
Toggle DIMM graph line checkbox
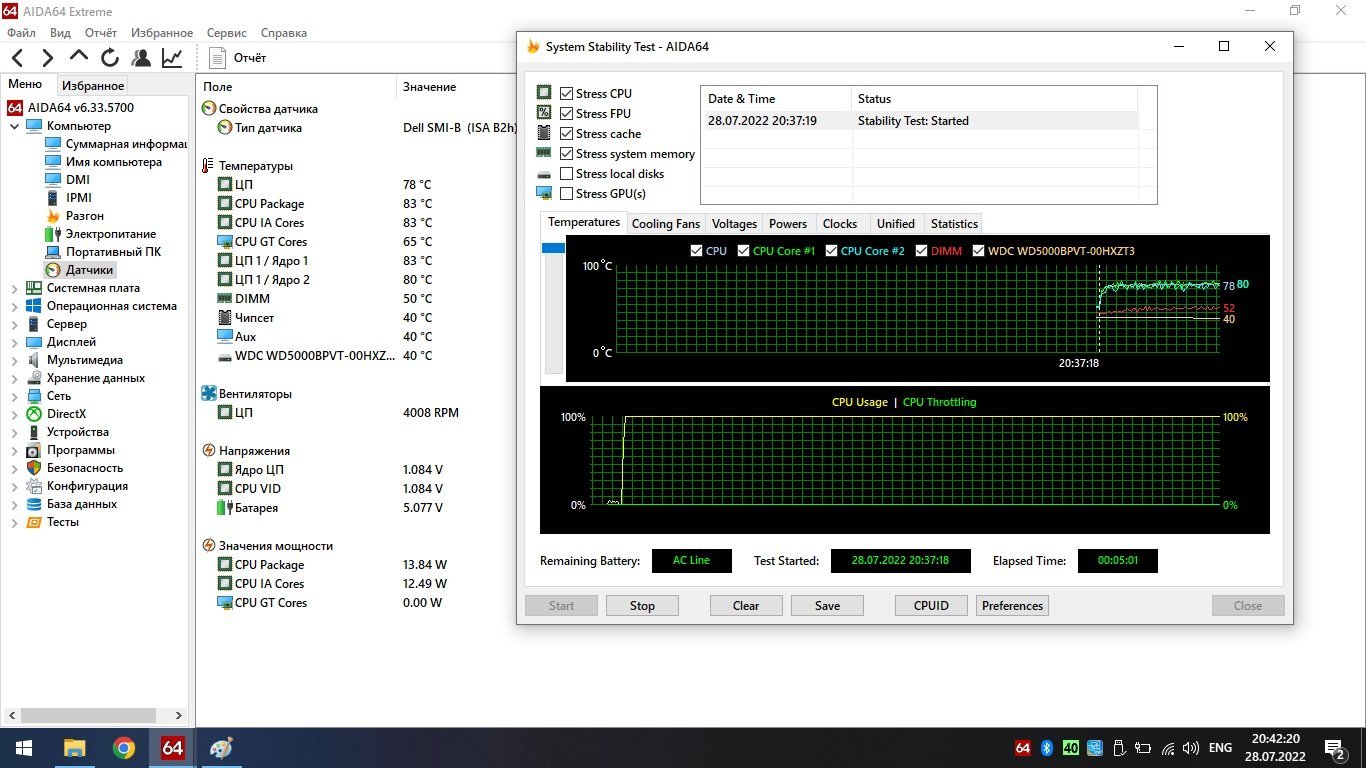[921, 251]
